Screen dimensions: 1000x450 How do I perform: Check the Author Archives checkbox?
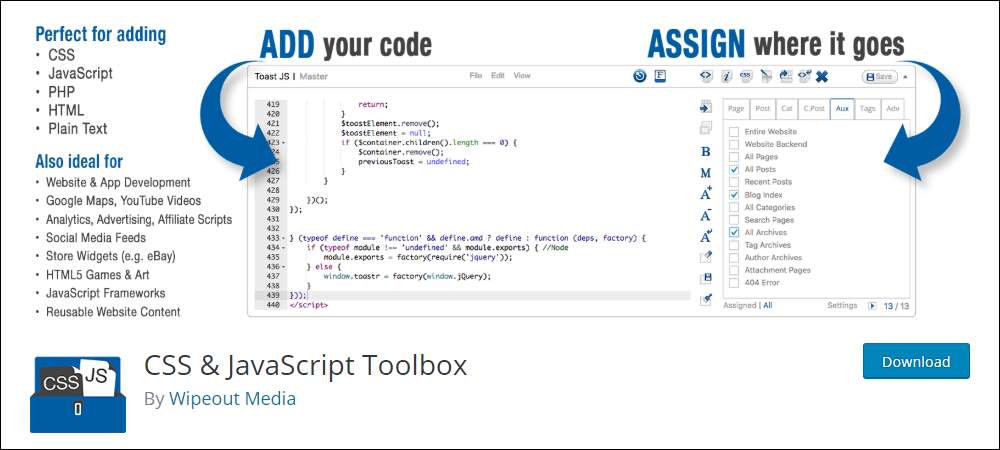coord(734,258)
